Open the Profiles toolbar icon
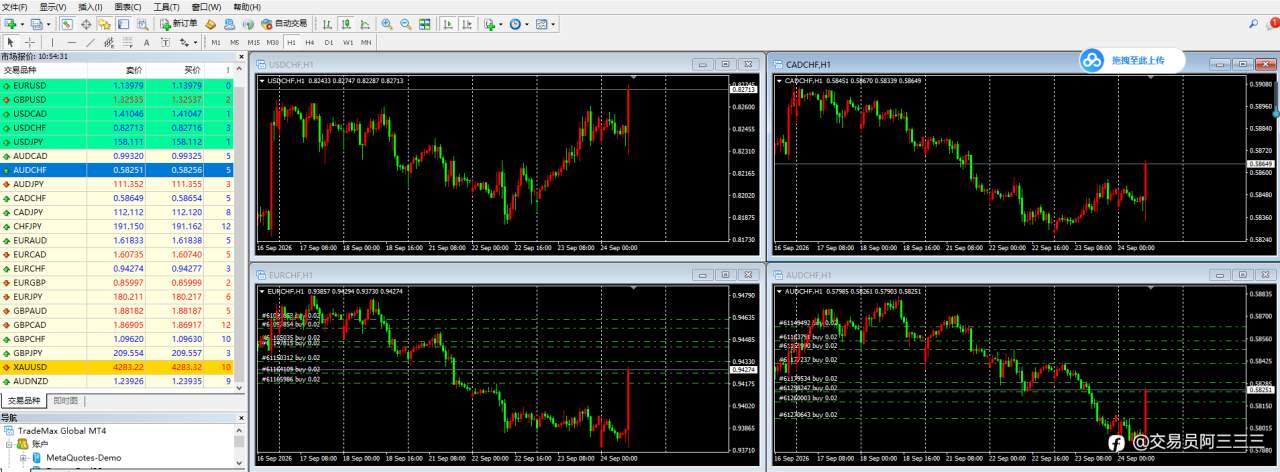The image size is (1280, 472). tap(37, 23)
